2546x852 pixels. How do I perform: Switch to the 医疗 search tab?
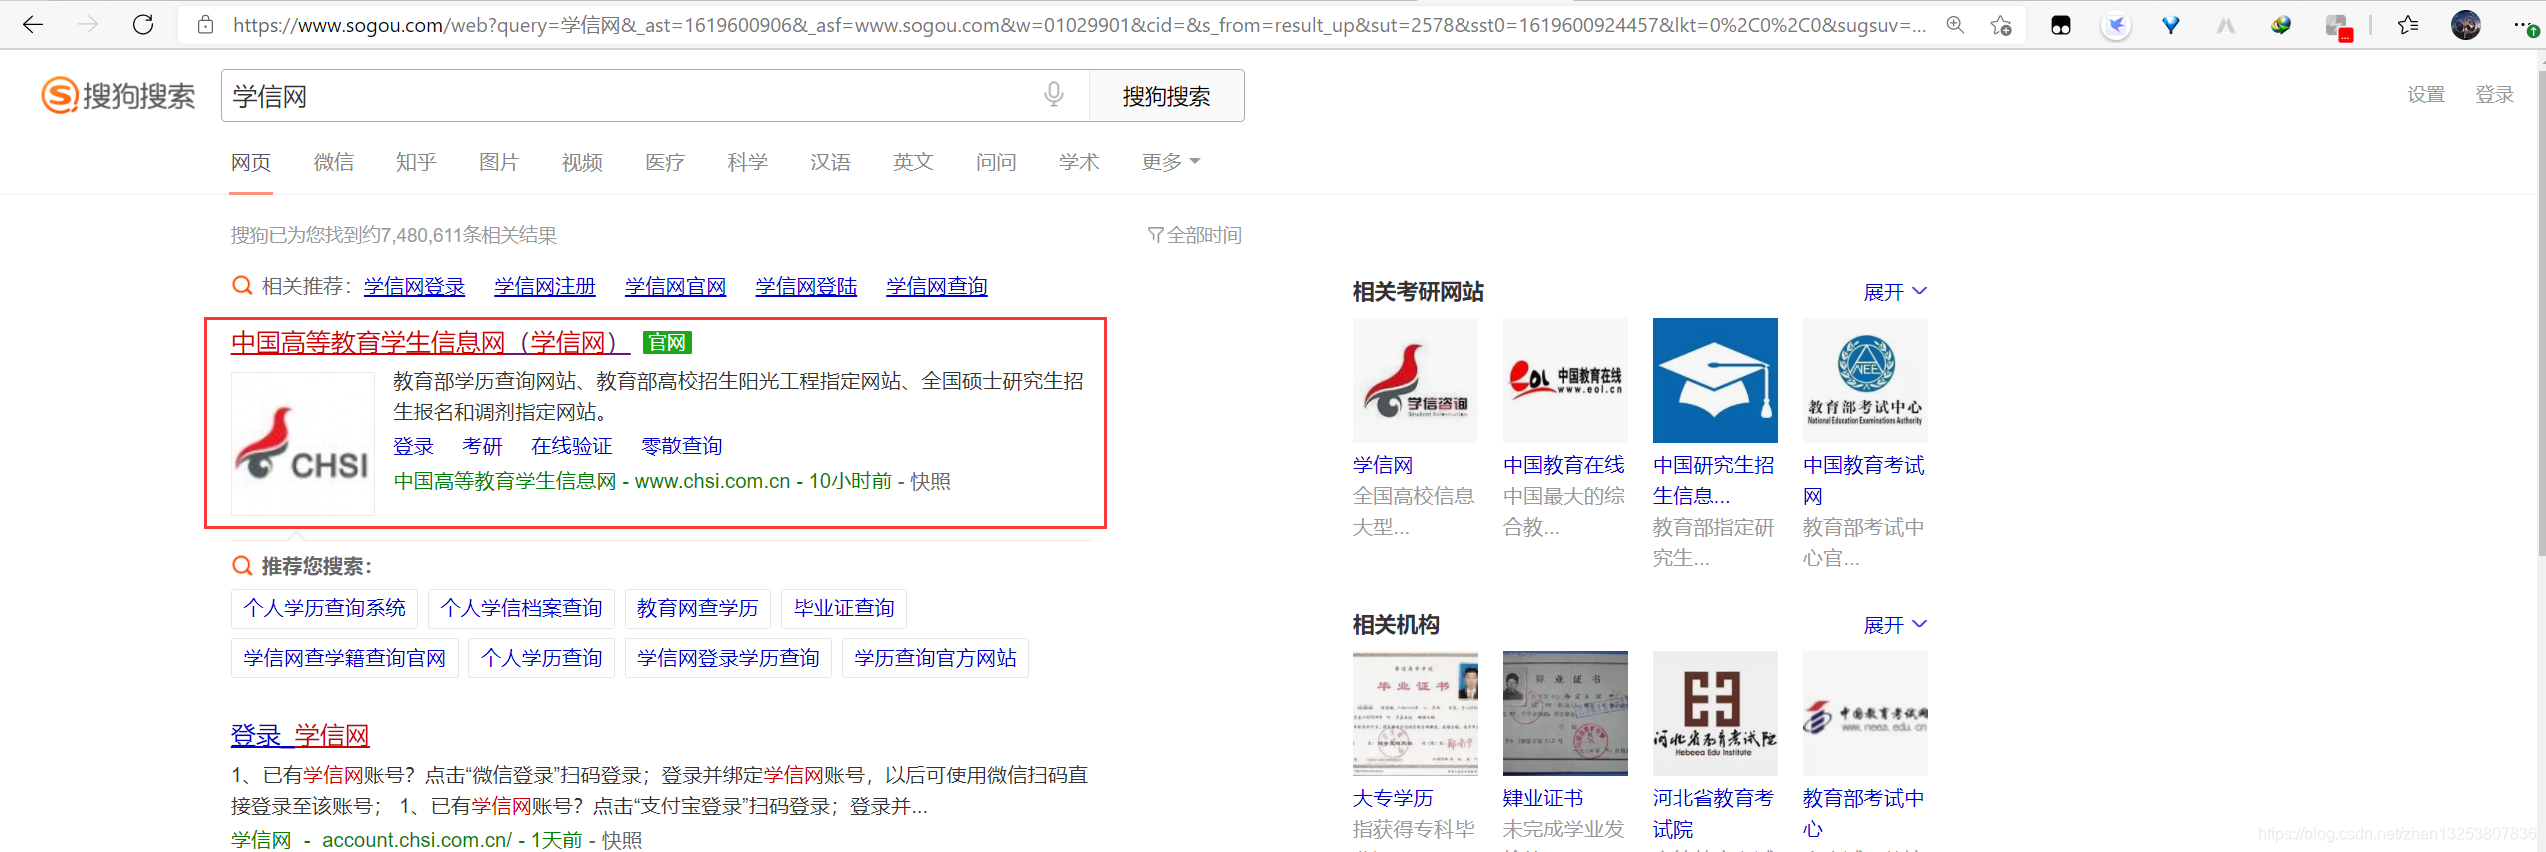[665, 162]
